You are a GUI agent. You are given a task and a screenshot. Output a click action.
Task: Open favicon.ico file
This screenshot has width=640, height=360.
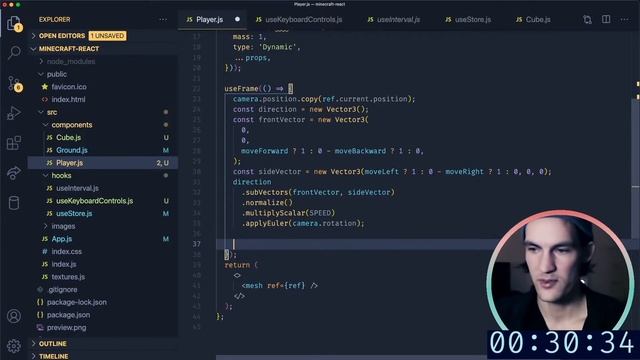[x=69, y=87]
